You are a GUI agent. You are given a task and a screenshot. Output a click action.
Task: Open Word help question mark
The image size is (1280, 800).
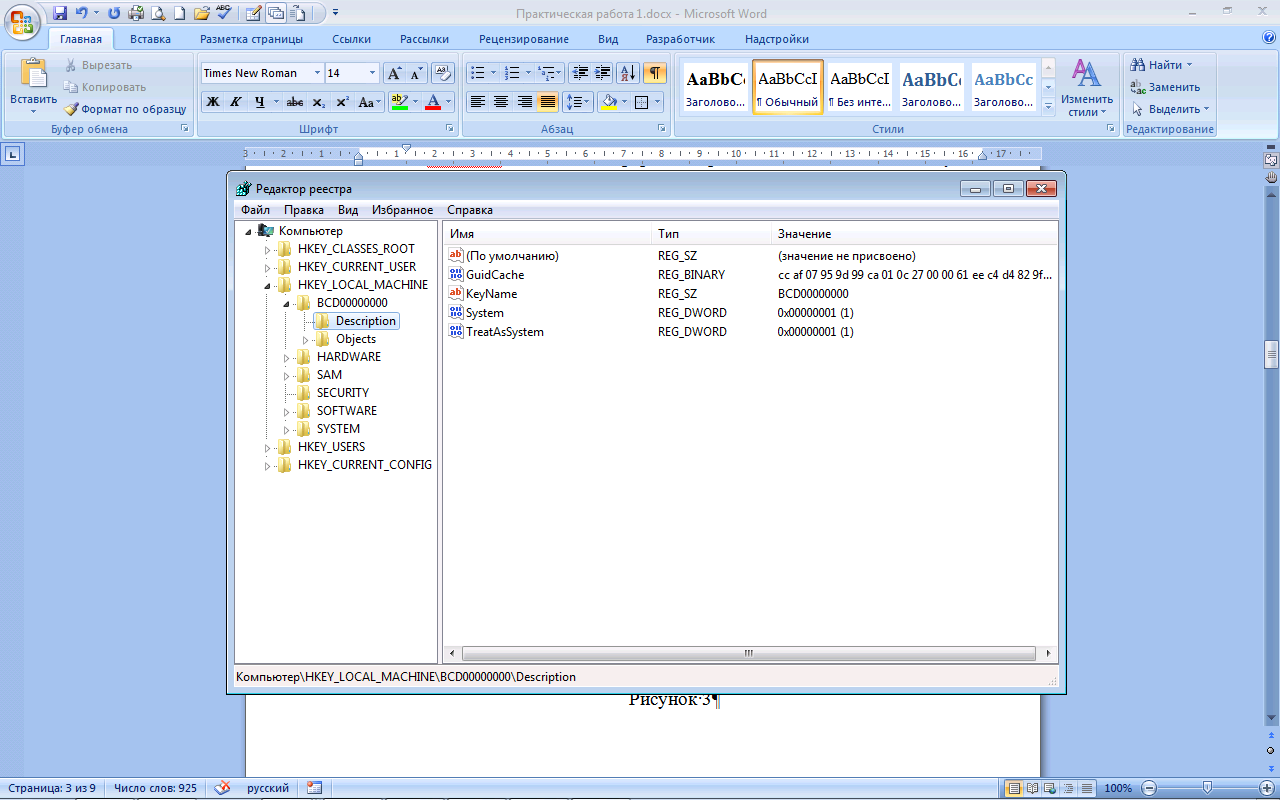pyautogui.click(x=1269, y=38)
